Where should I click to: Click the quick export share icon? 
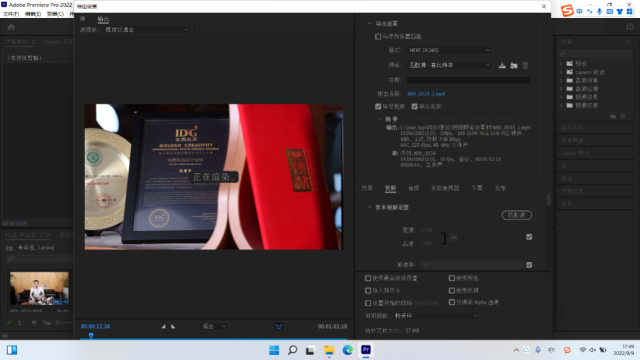coord(630,26)
